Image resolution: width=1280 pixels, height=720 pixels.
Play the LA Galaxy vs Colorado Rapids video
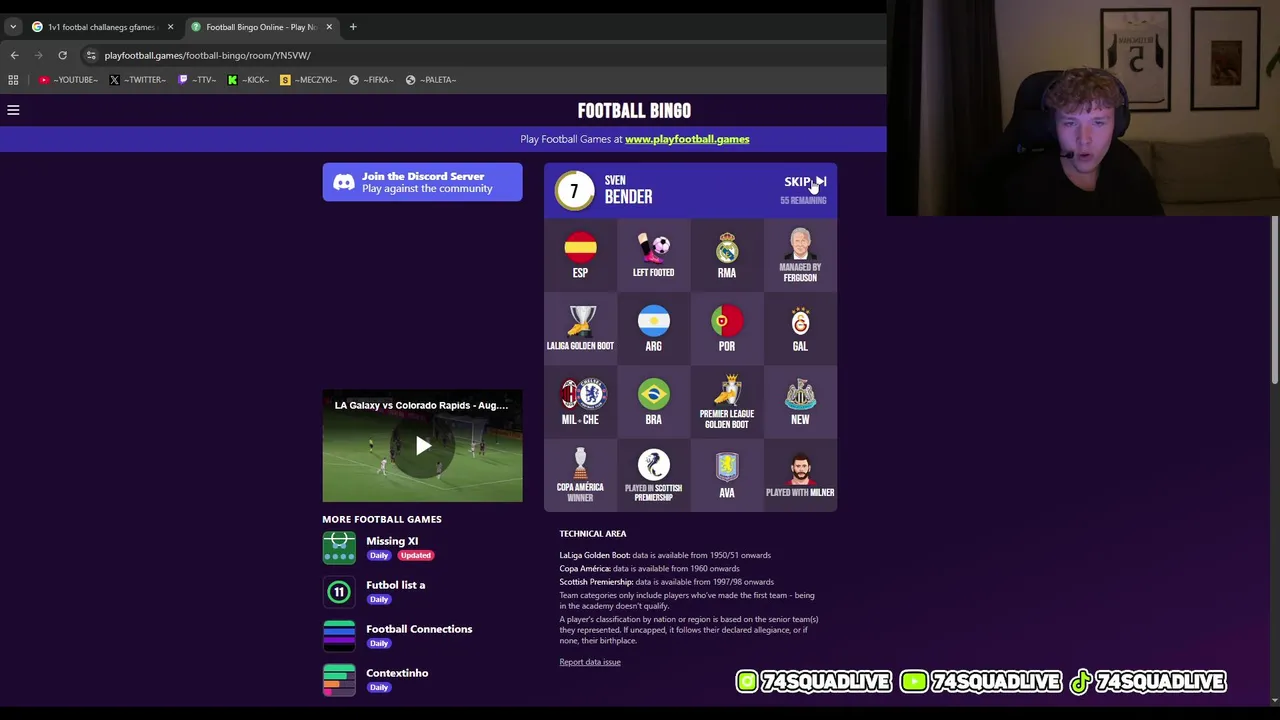pos(422,446)
